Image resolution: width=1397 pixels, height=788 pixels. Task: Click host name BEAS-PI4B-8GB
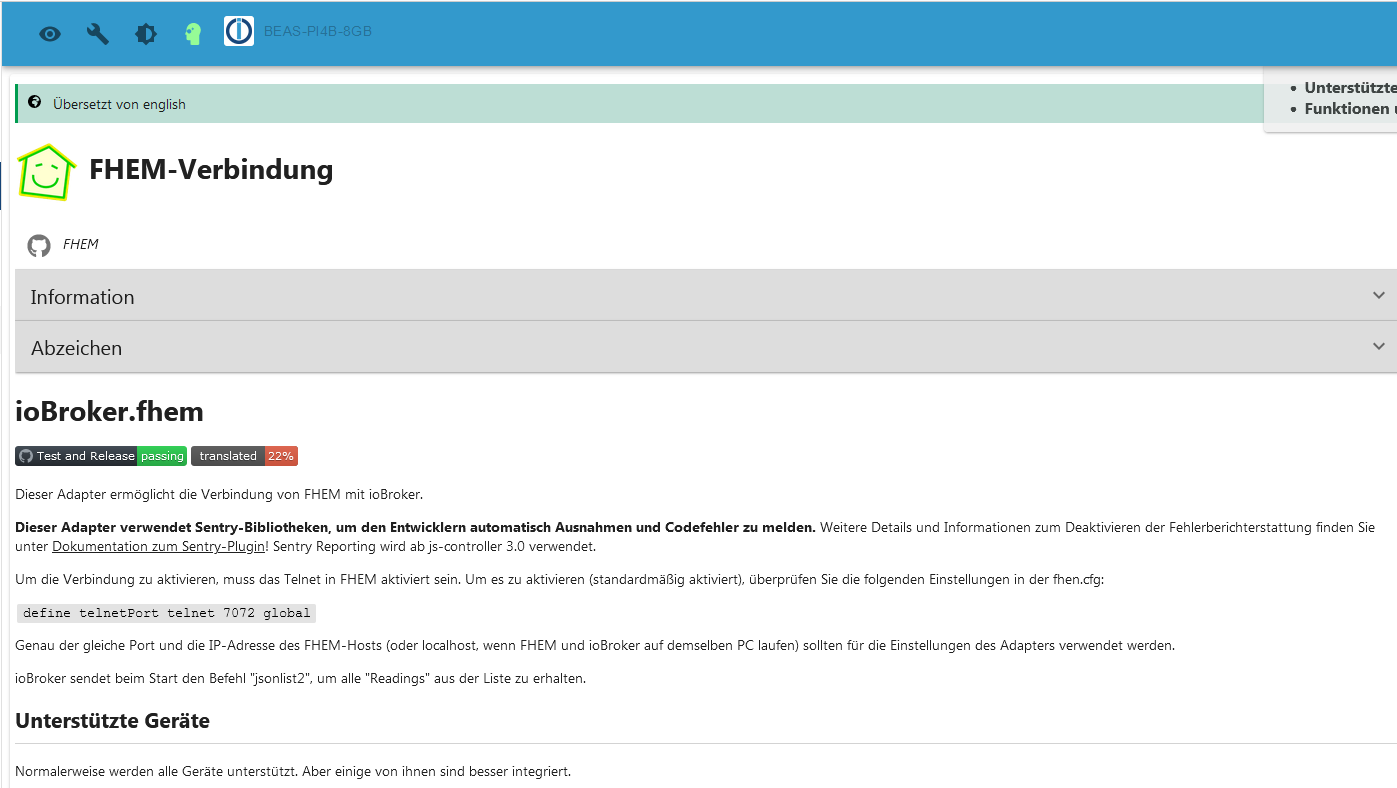(x=318, y=32)
